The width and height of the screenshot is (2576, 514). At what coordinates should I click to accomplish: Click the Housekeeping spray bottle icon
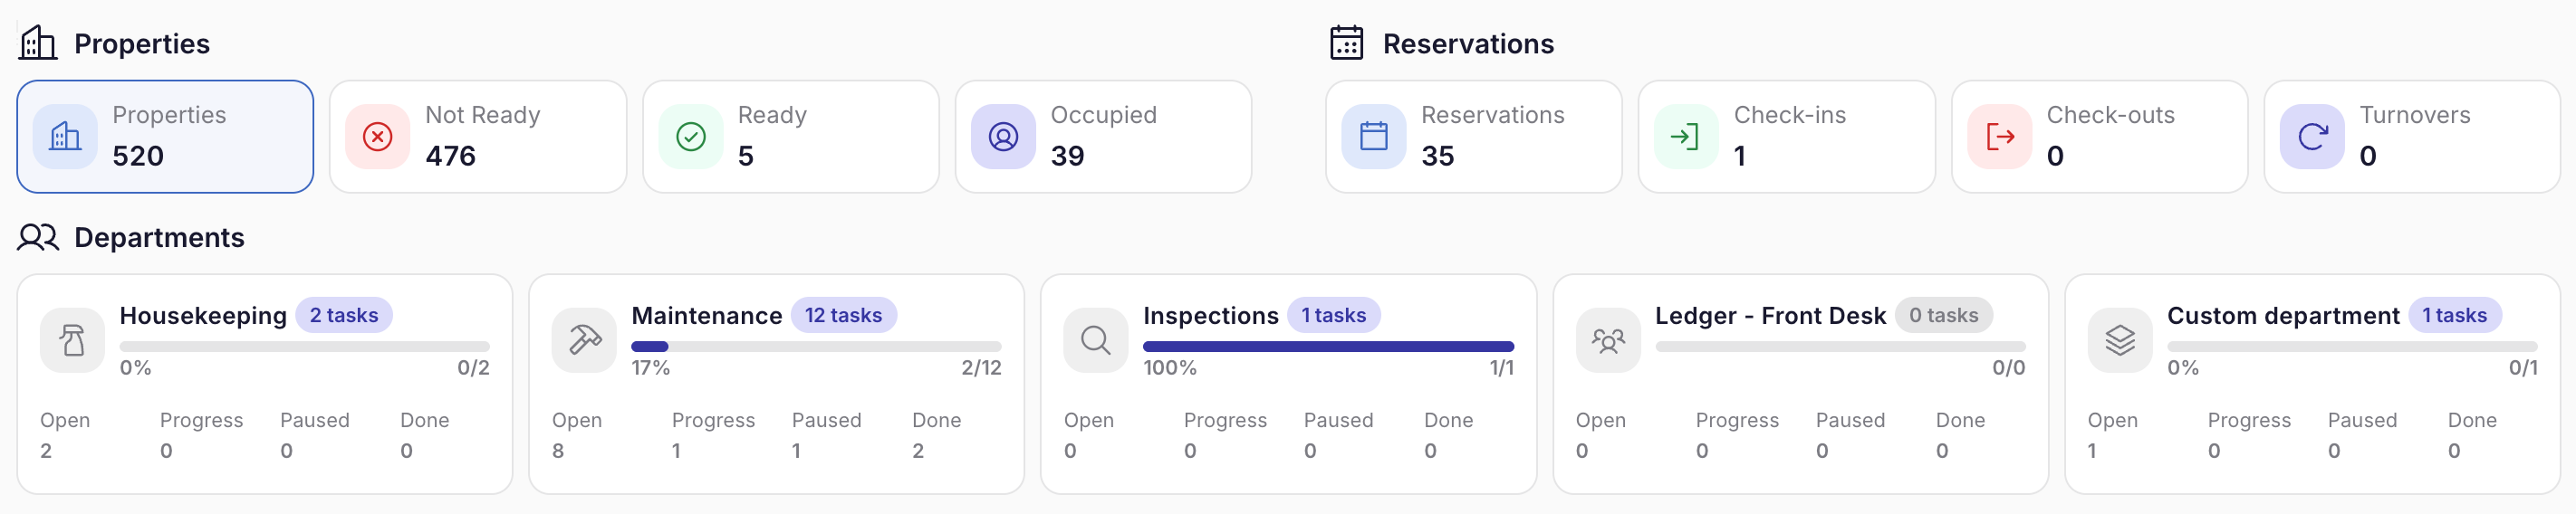[x=72, y=341]
